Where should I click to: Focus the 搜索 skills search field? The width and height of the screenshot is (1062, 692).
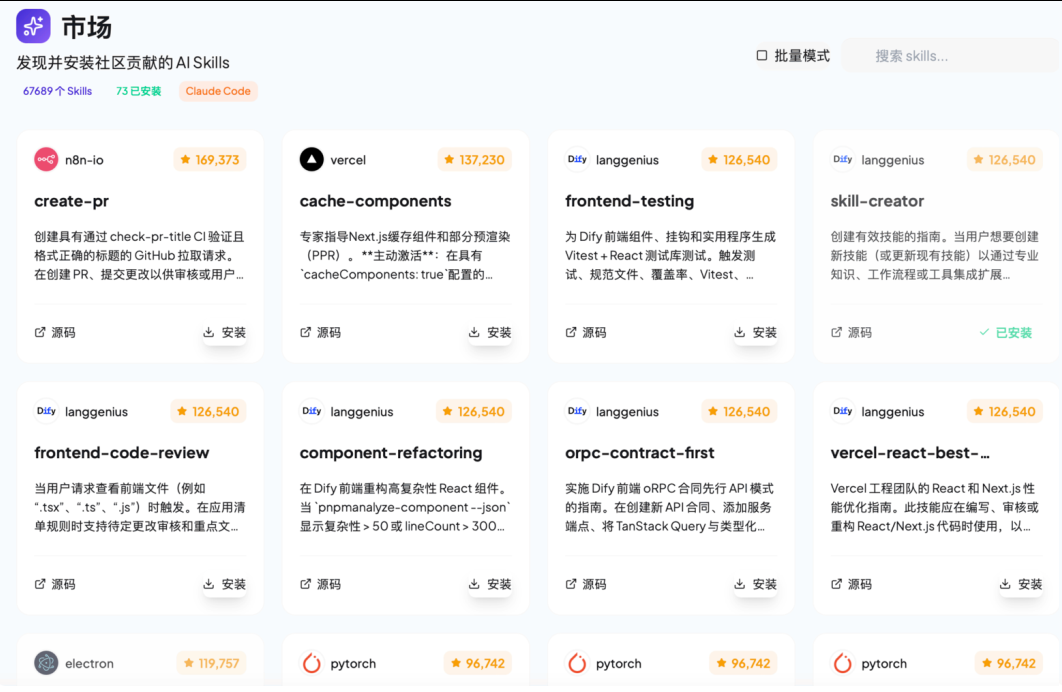coord(952,56)
